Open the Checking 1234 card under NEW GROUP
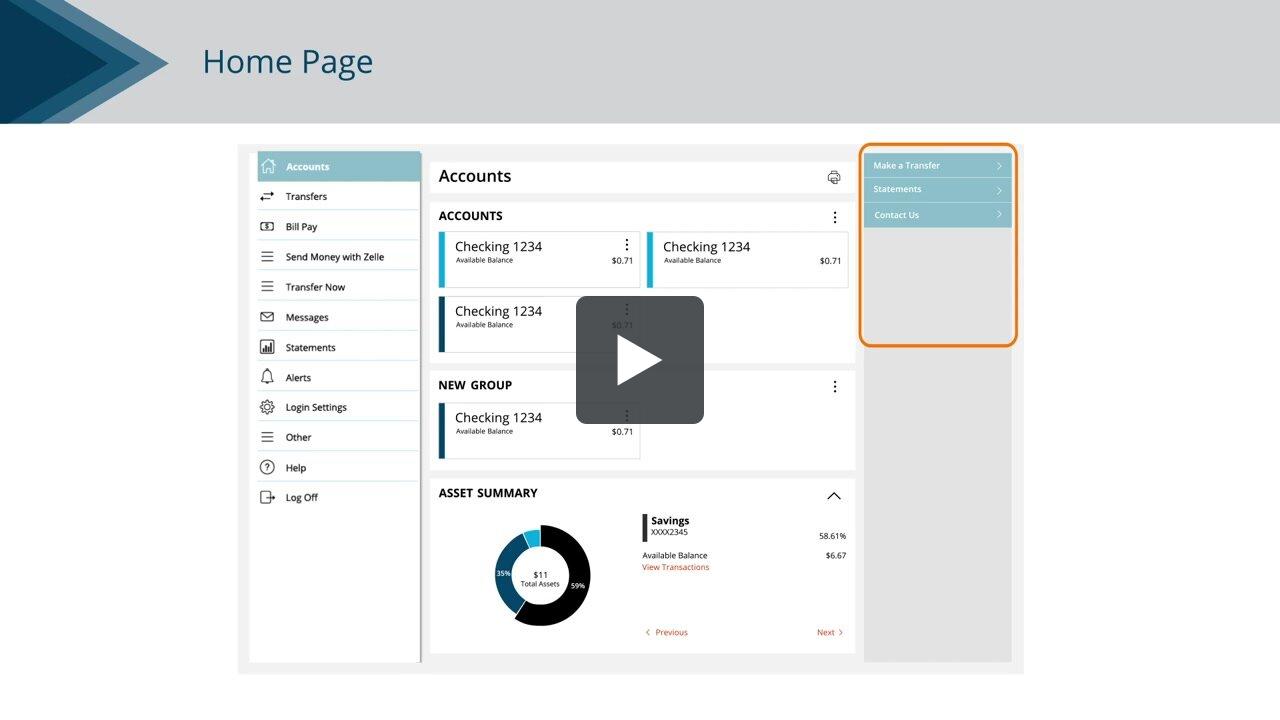This screenshot has height=720, width=1280. (540, 431)
